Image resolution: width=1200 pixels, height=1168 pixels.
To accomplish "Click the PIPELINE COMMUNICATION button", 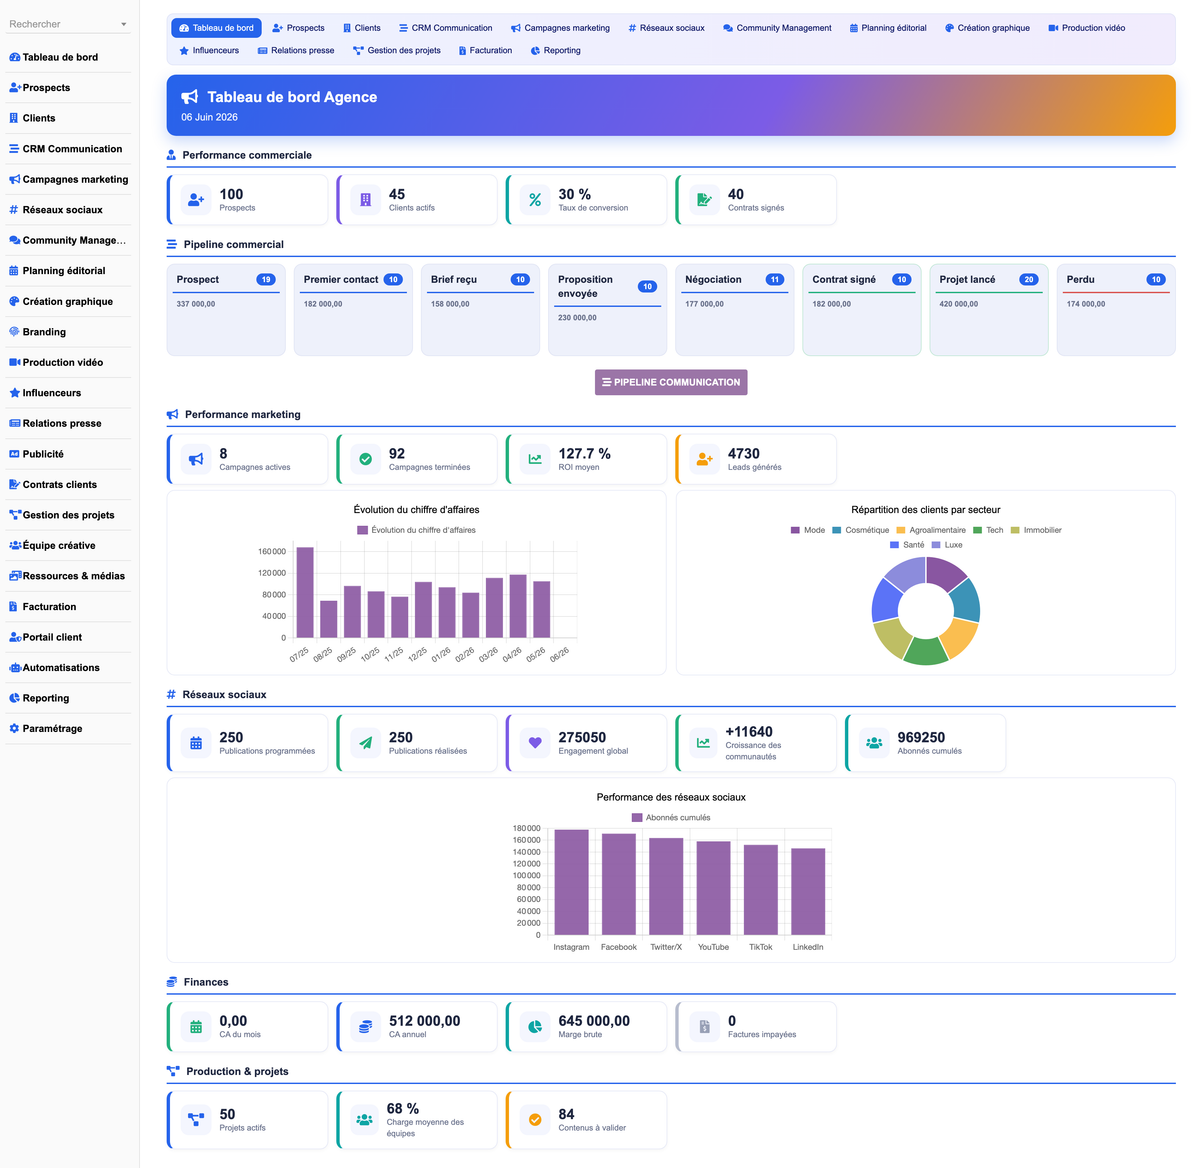I will click(x=671, y=382).
